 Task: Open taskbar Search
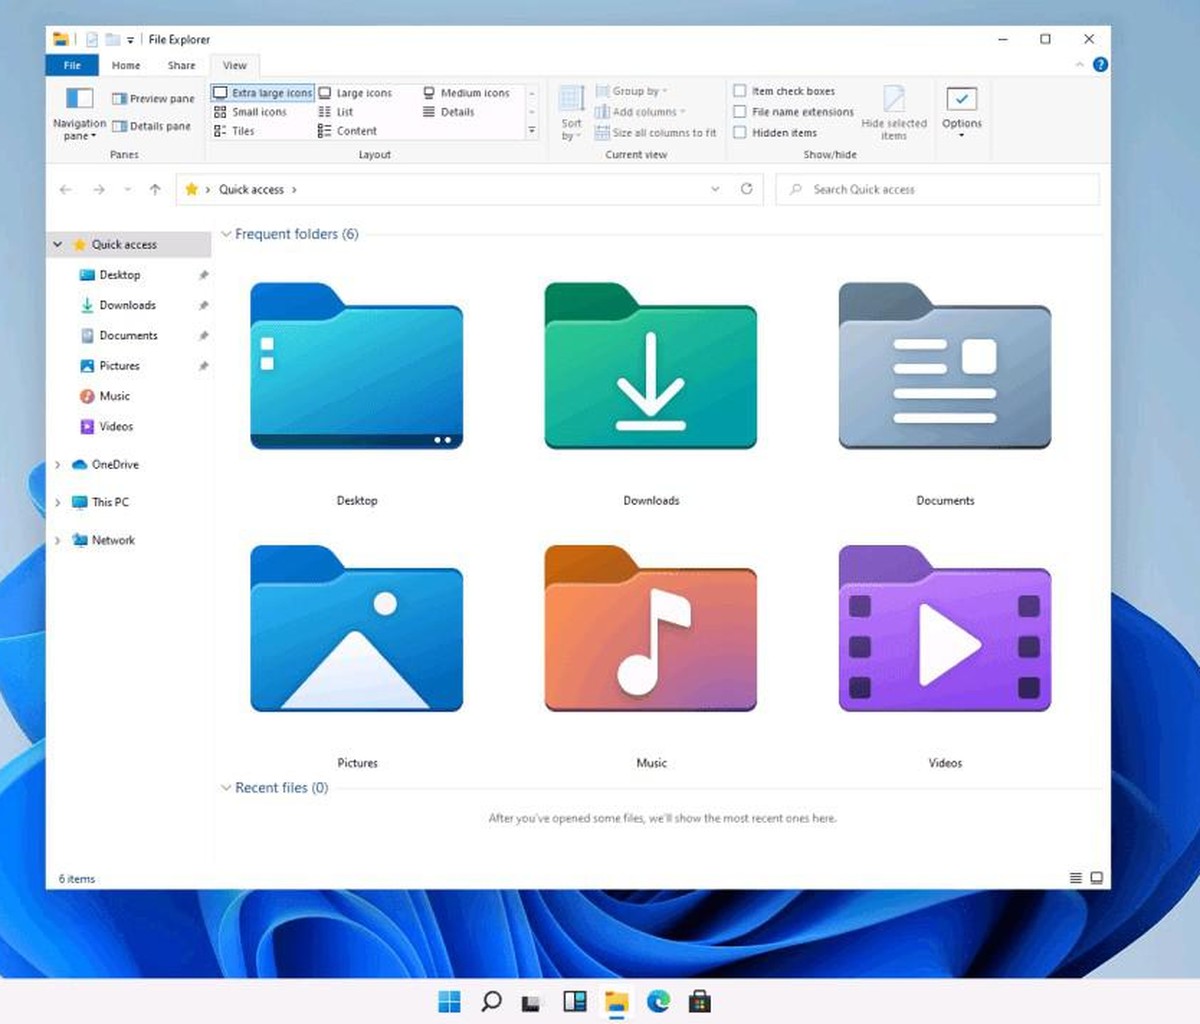click(491, 1001)
